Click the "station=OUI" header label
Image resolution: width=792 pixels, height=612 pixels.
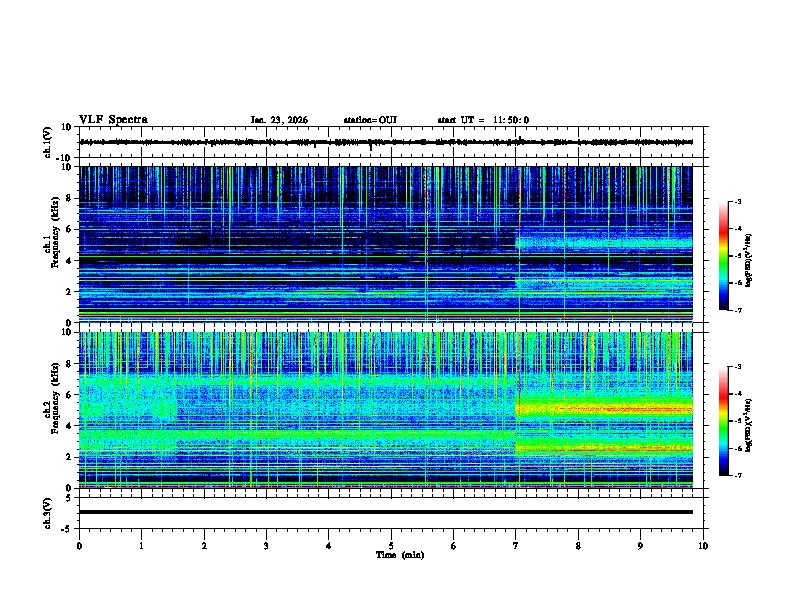tap(370, 120)
